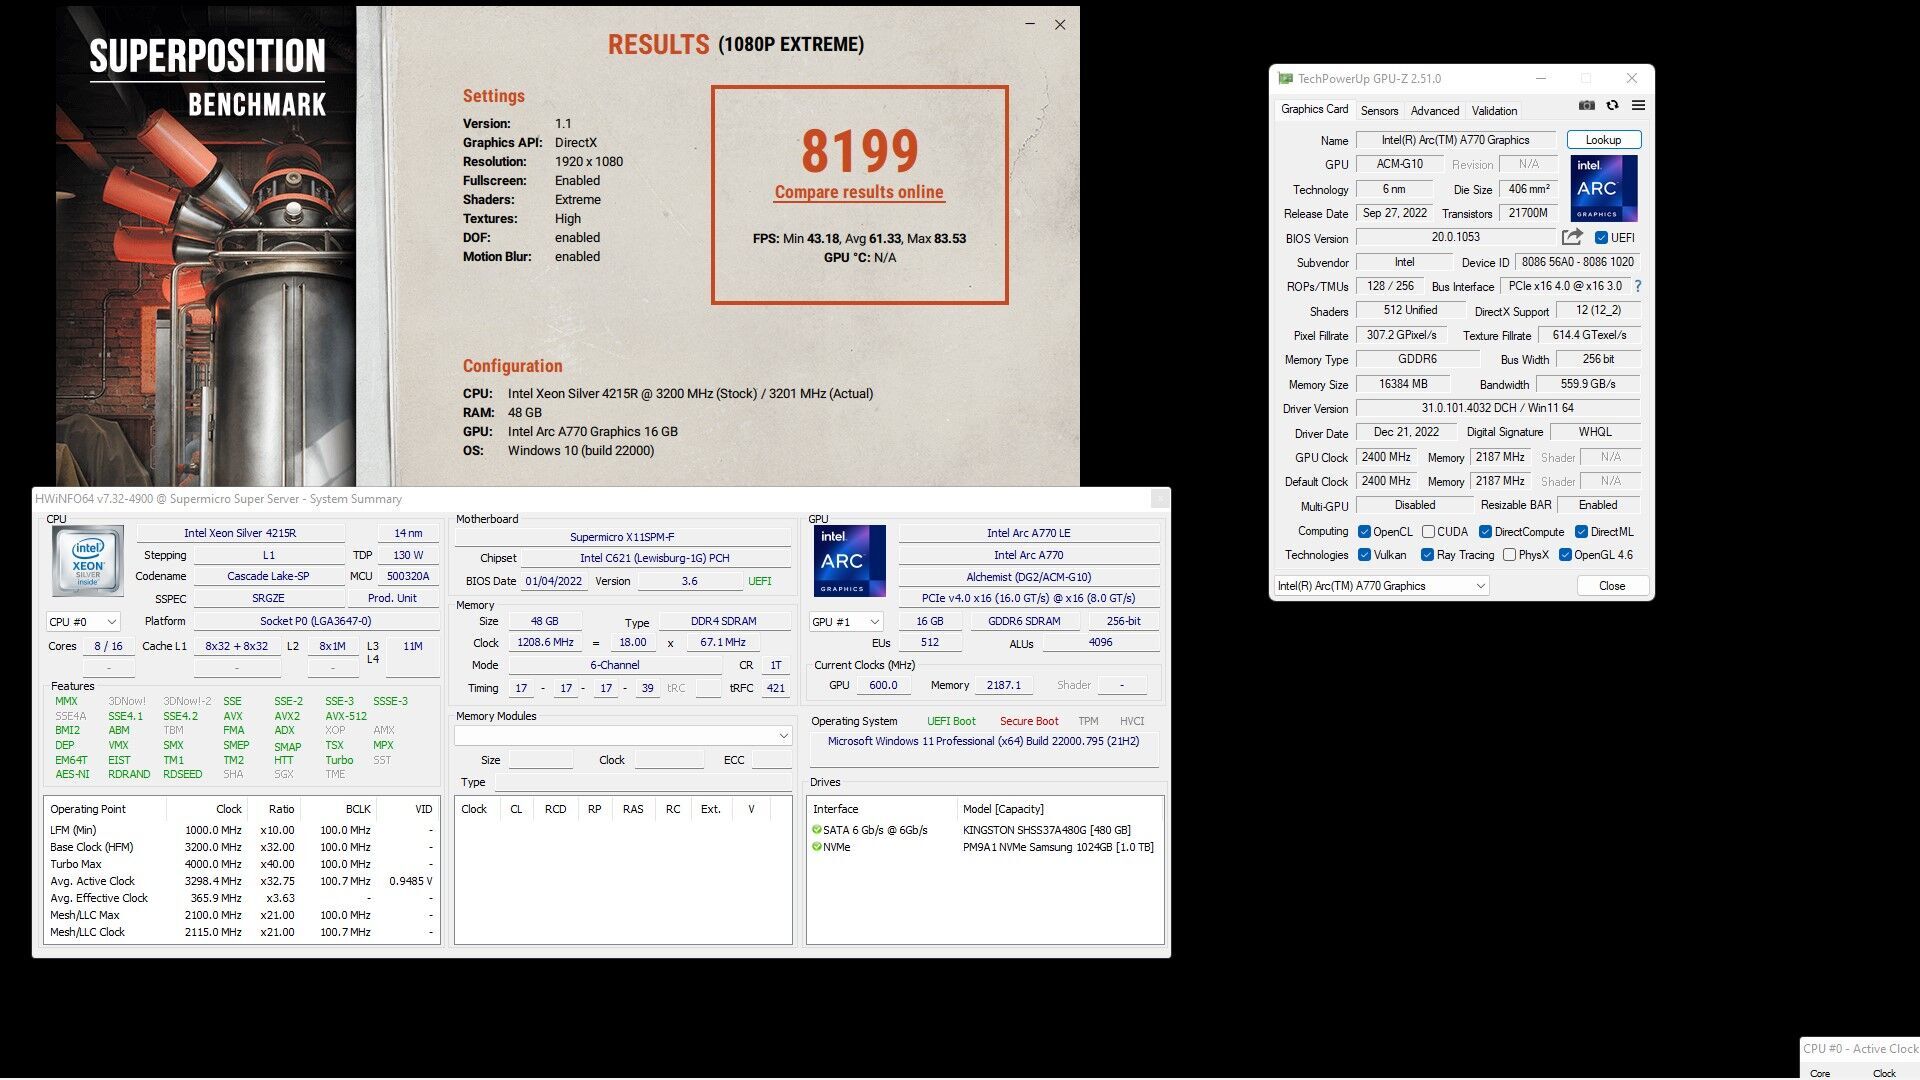The image size is (1920, 1080).
Task: Click the BIOS export share icon in GPU-Z
Action: (x=1572, y=237)
